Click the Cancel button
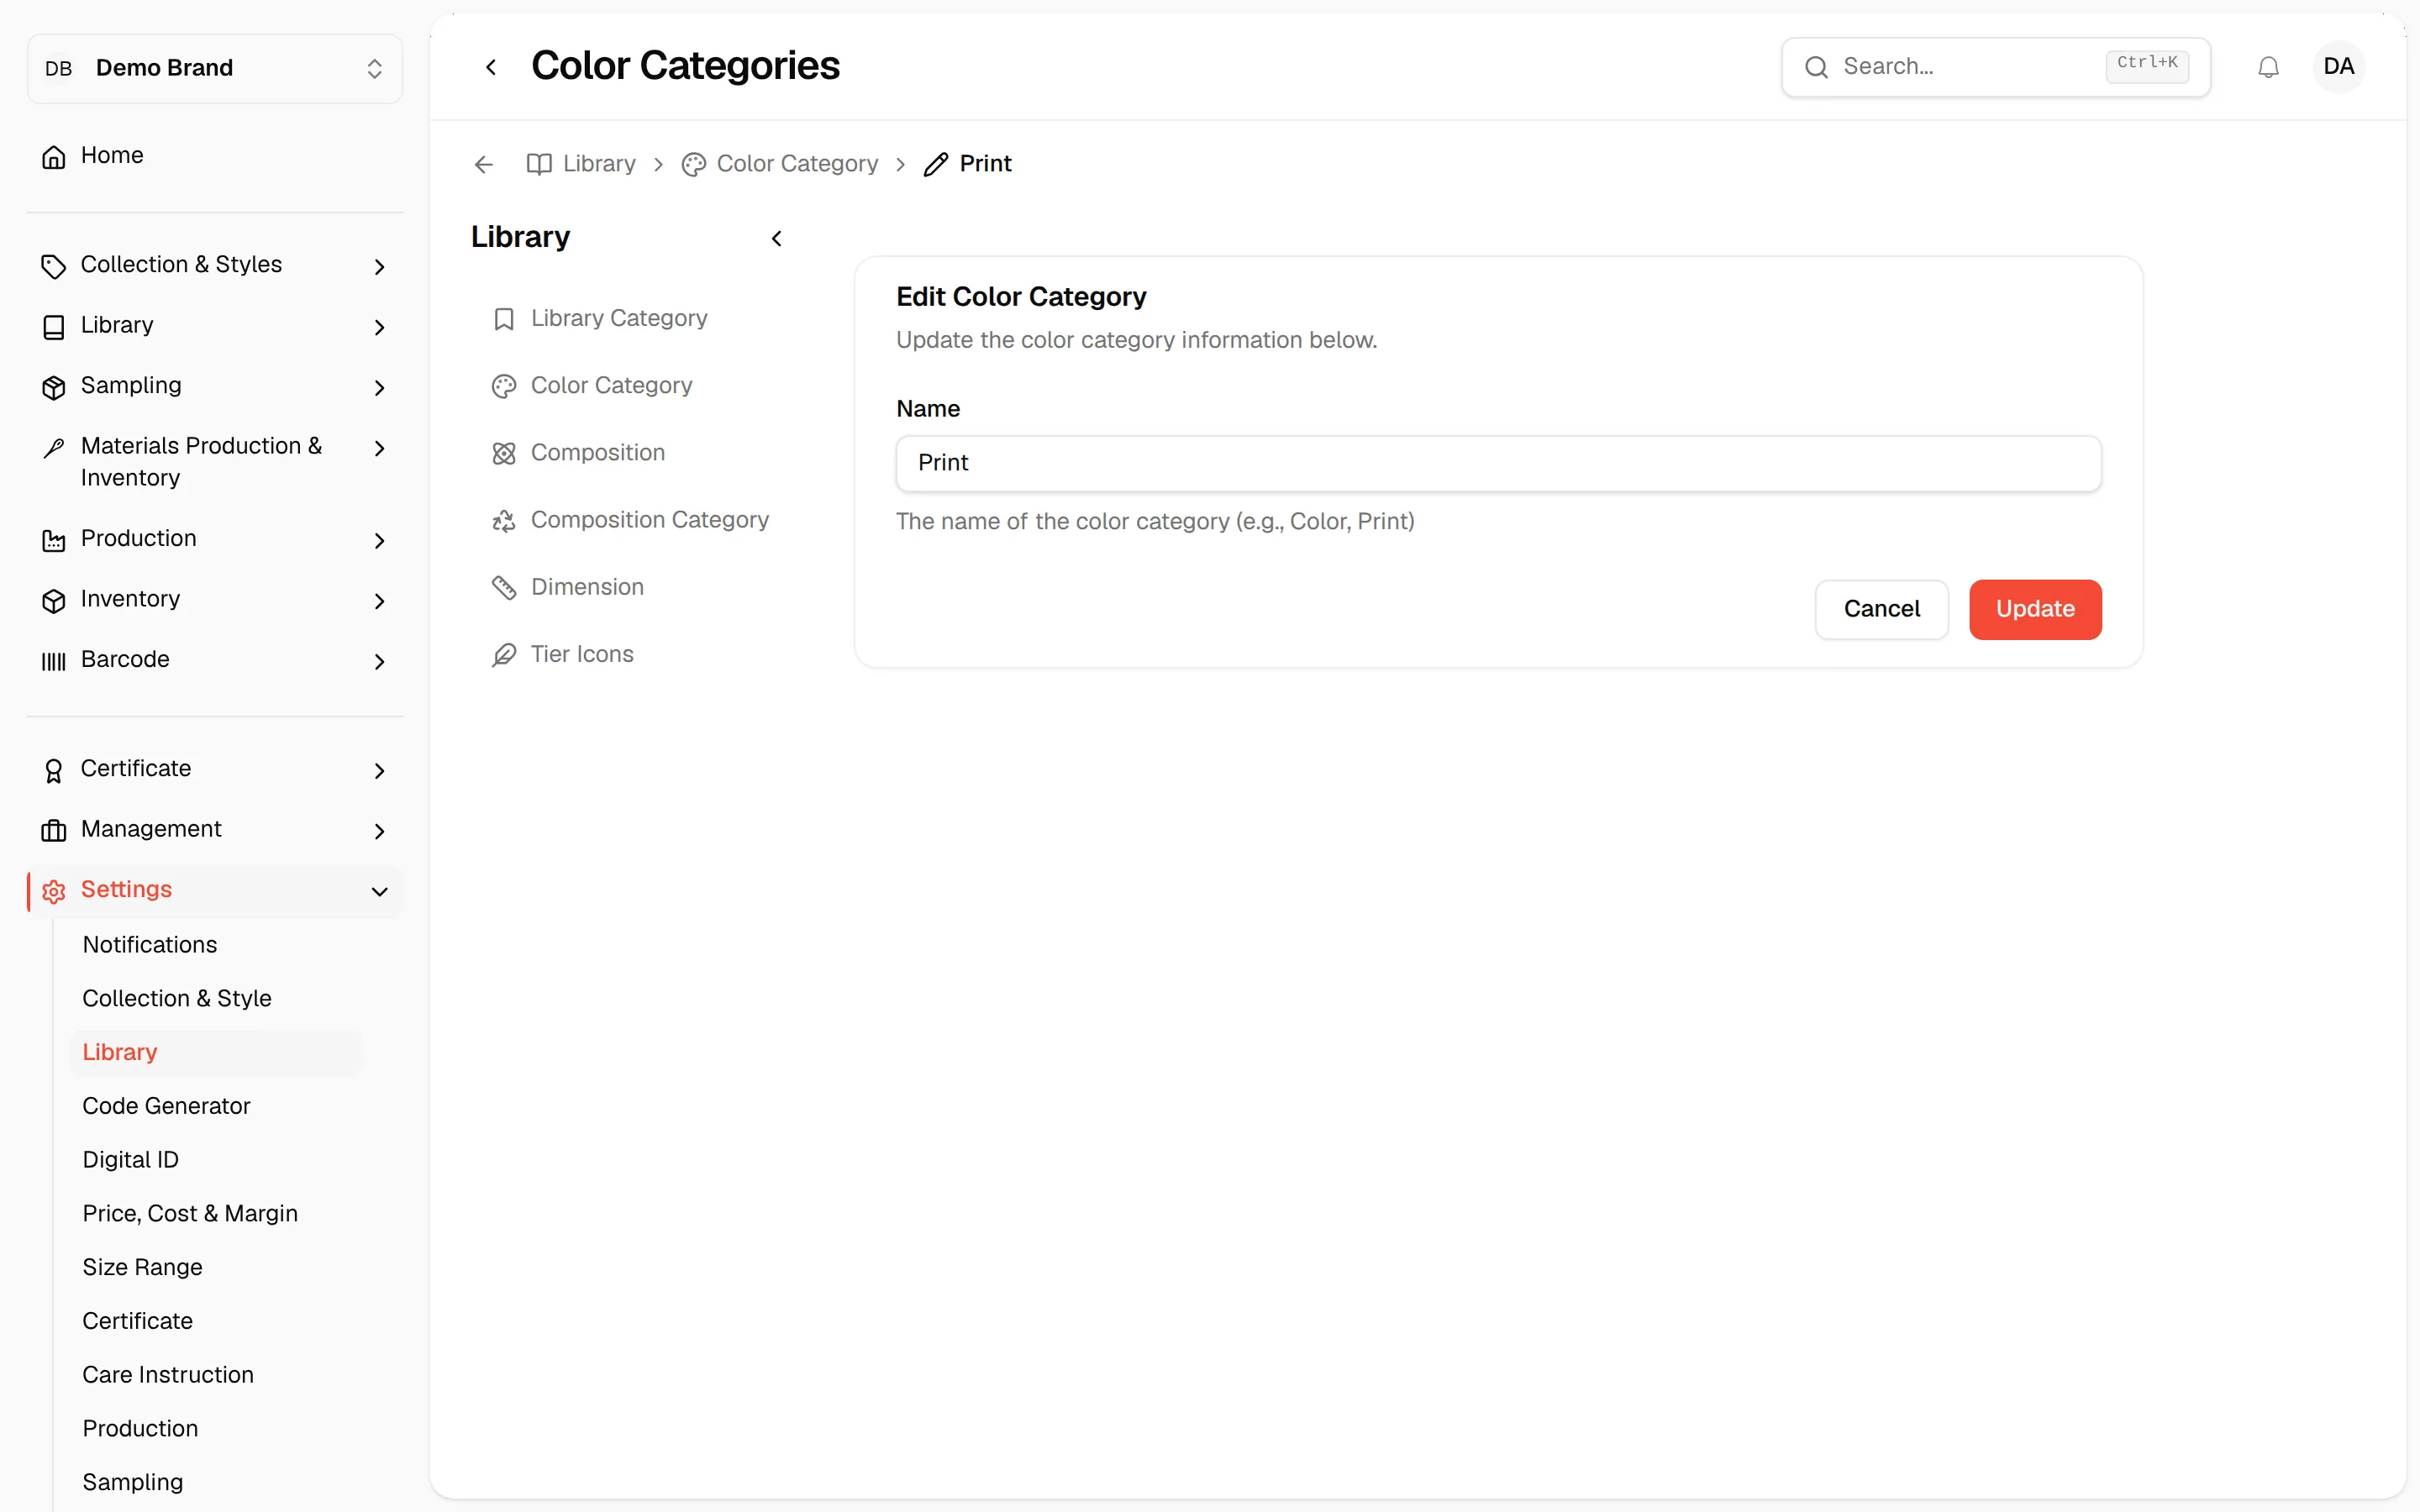 1881,609
